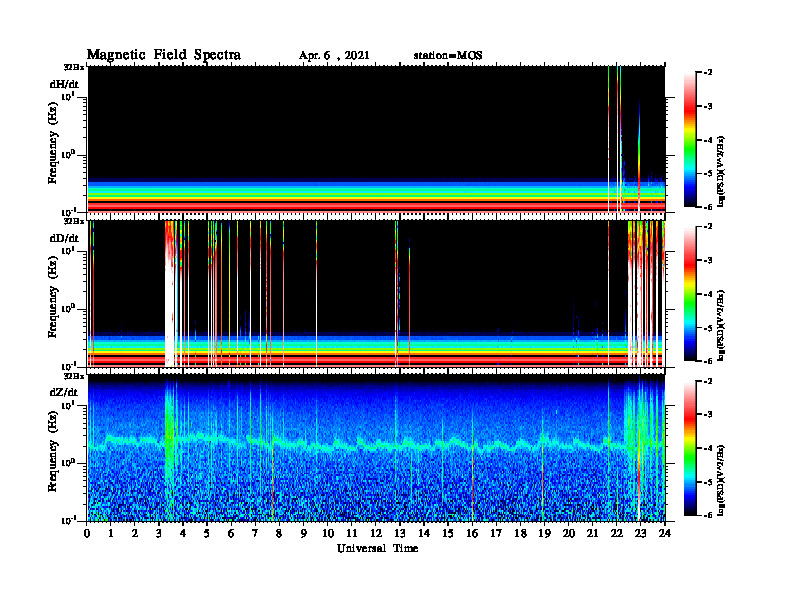Click the dZ/dt color scale bar

pos(690,448)
